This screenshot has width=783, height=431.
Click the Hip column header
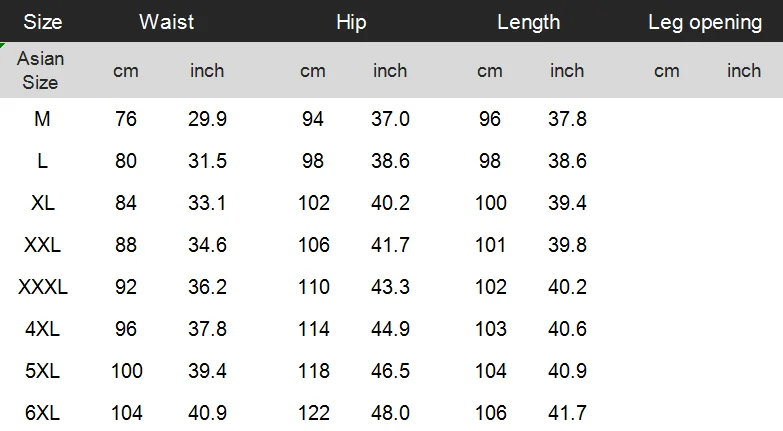coord(351,22)
